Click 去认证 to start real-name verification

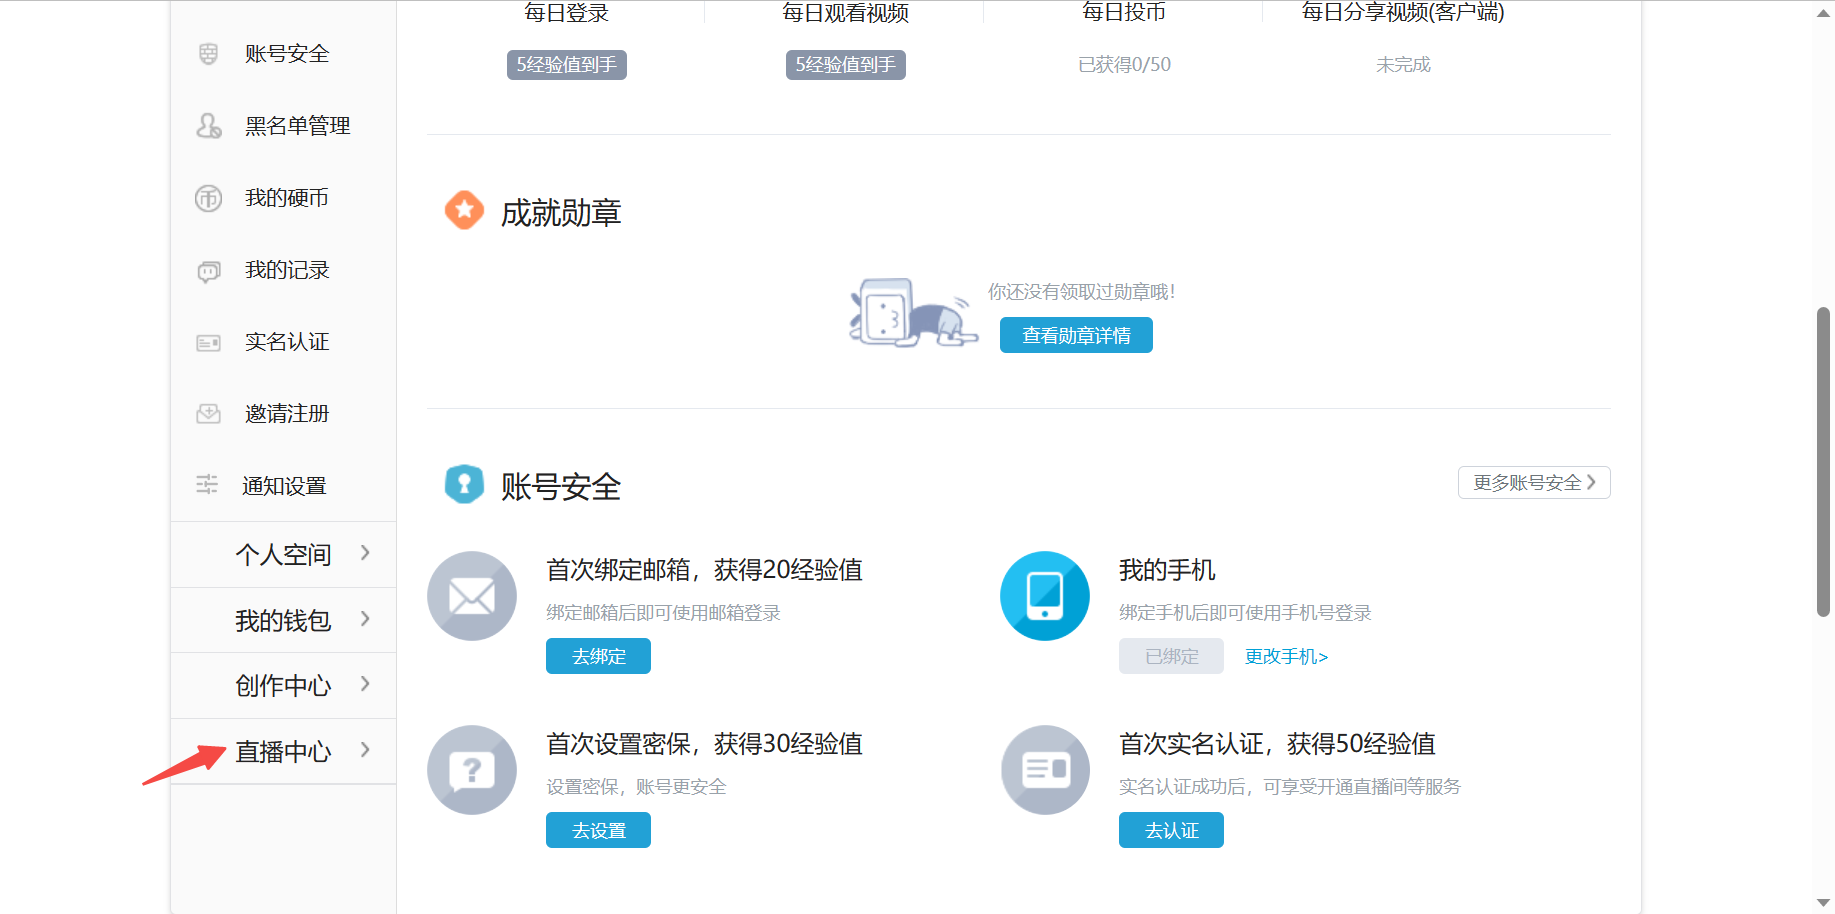pyautogui.click(x=1170, y=829)
